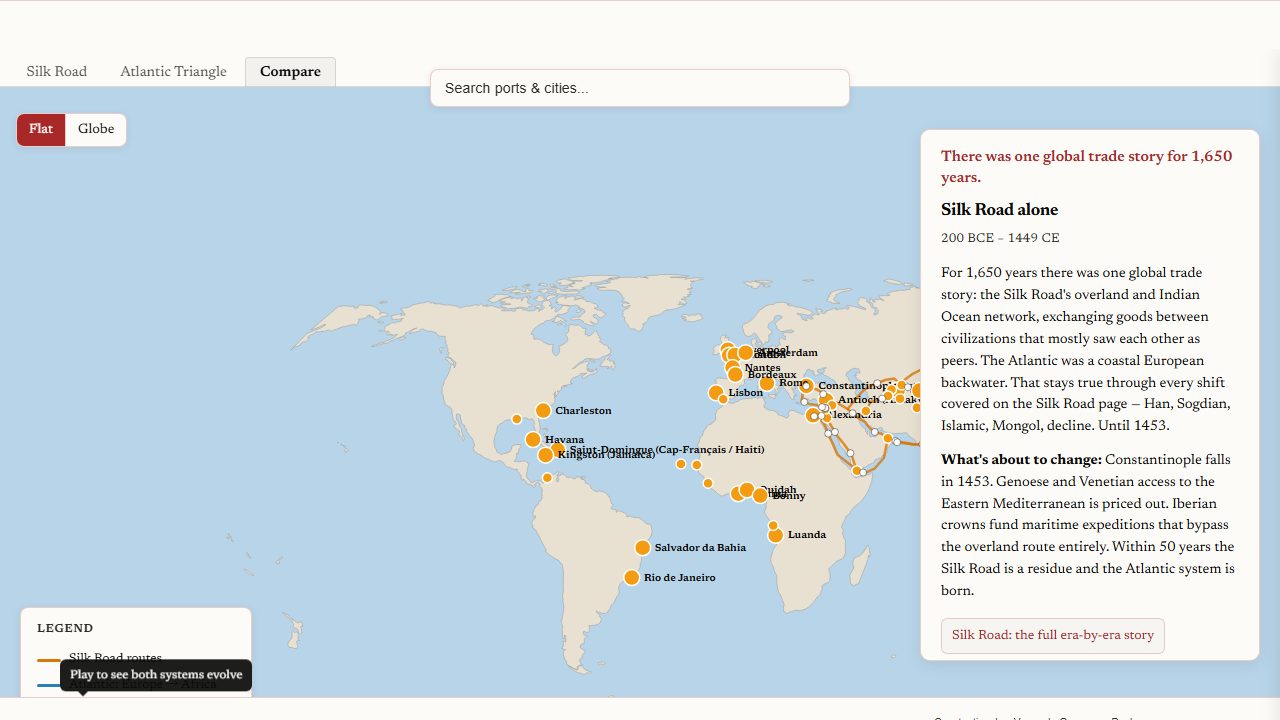This screenshot has width=1280, height=720.
Task: Click the Alexandria city marker
Action: 813,415
